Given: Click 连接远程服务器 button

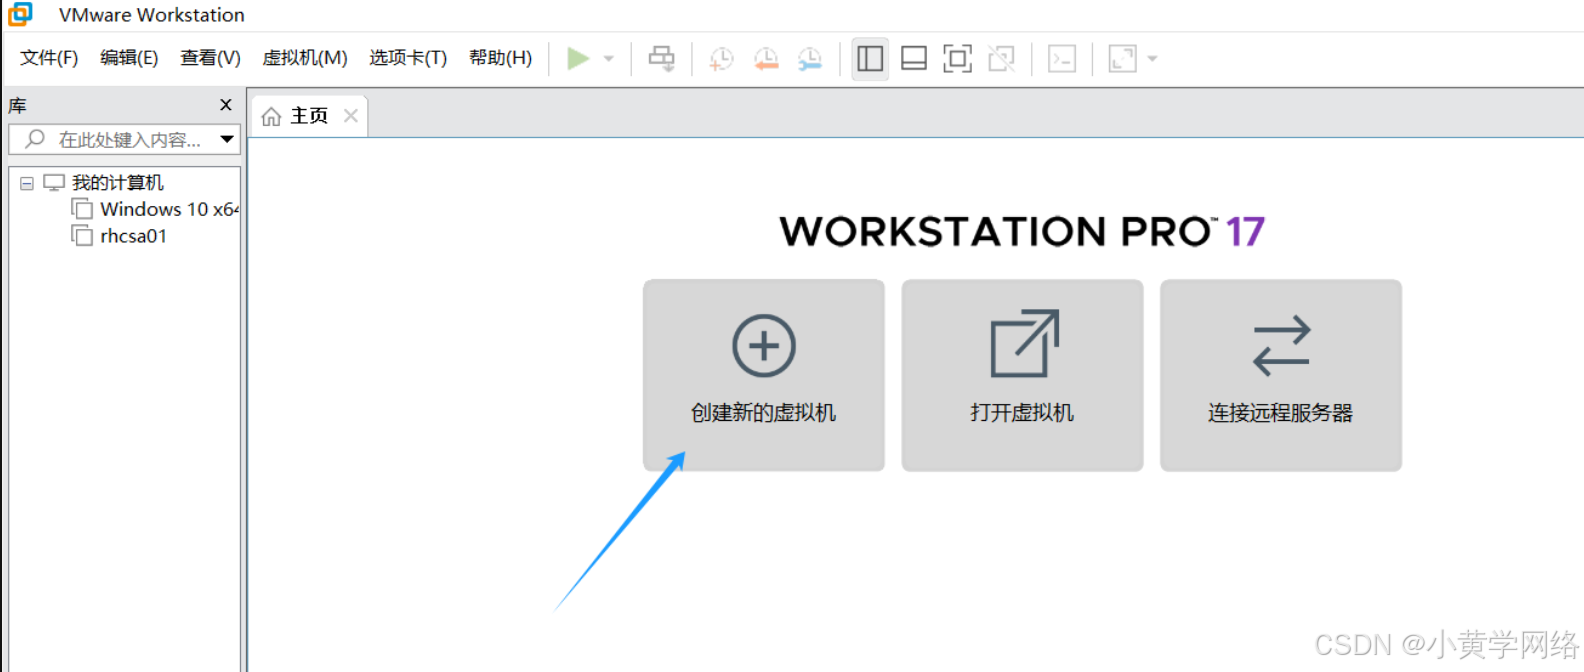Looking at the screenshot, I should pyautogui.click(x=1281, y=375).
